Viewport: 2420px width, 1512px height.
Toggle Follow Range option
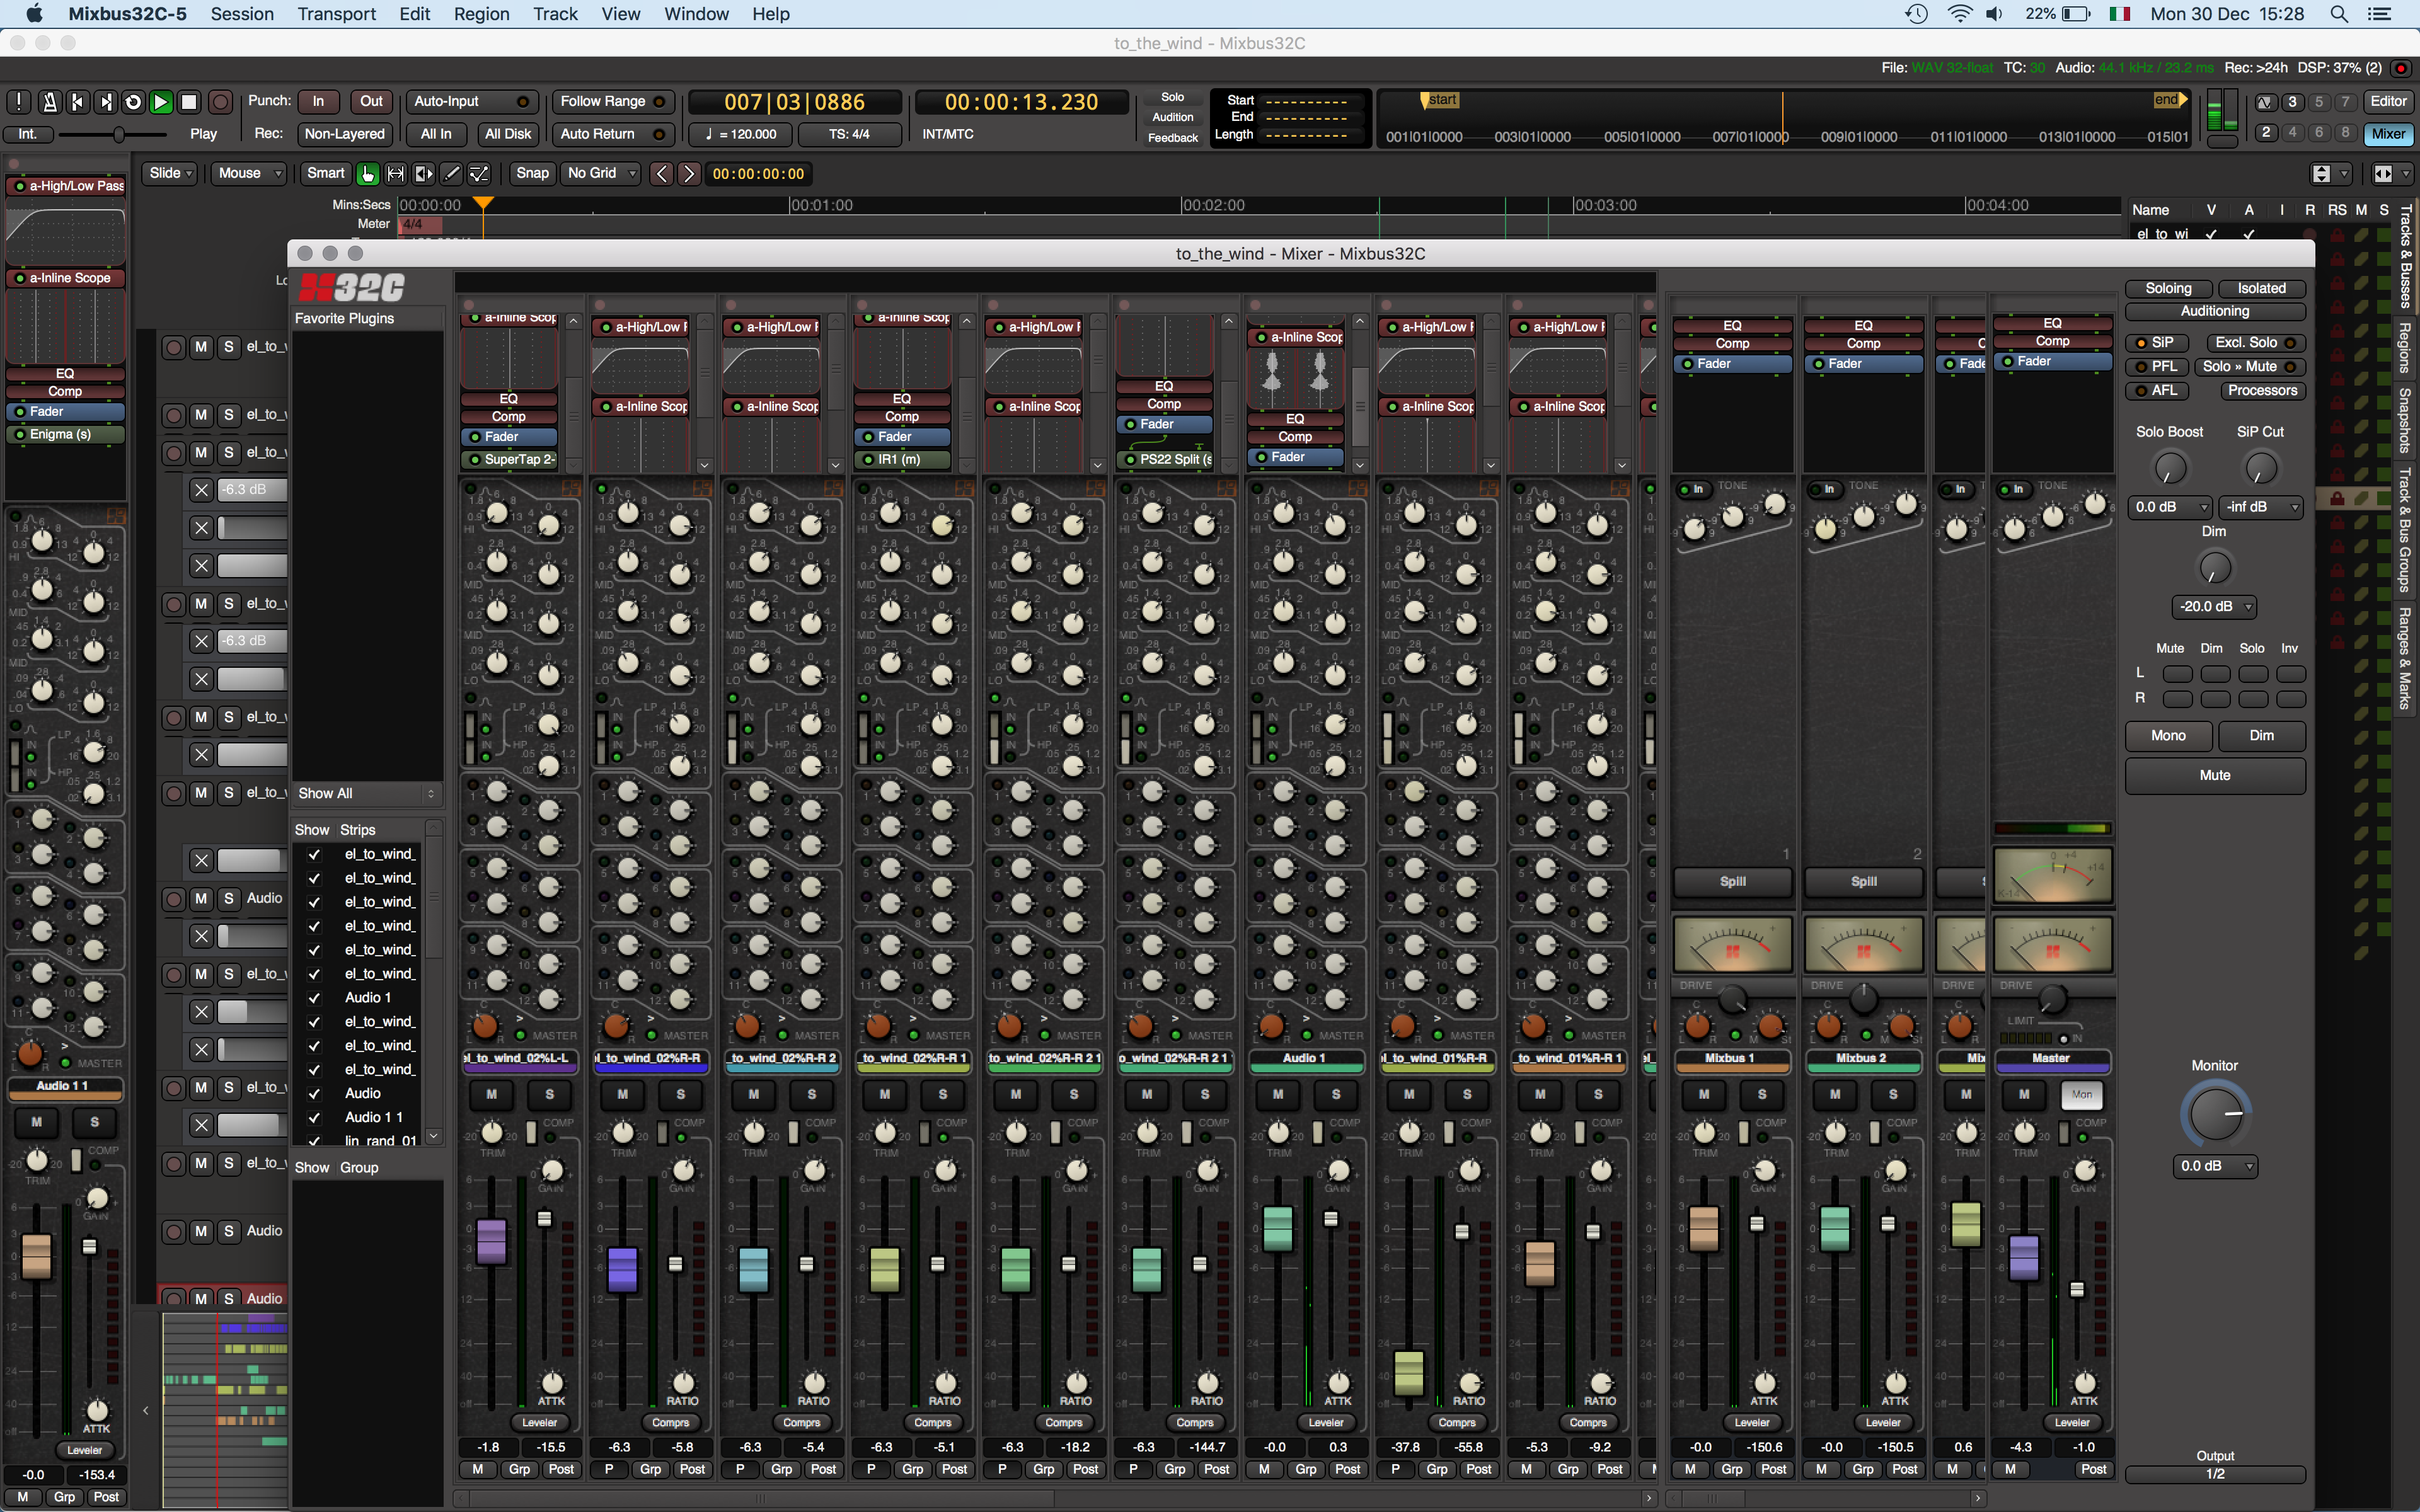click(612, 102)
